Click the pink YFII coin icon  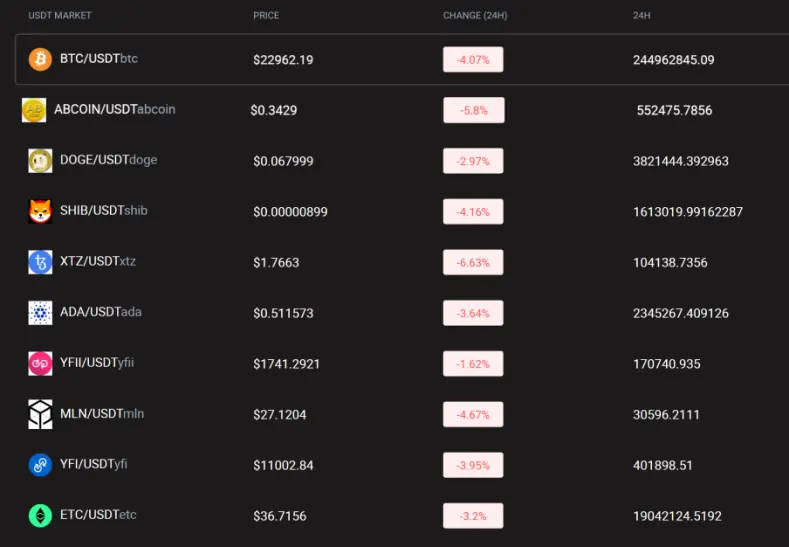[x=40, y=364]
